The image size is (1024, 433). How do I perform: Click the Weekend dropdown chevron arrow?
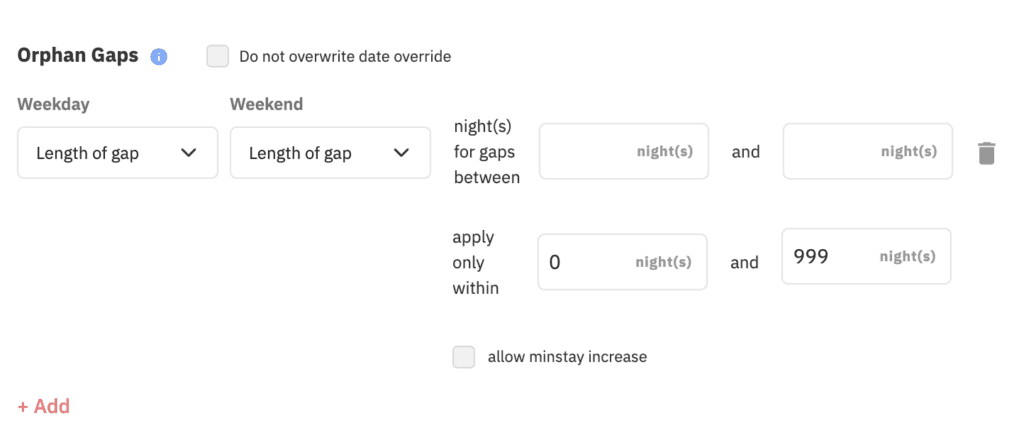[x=401, y=153]
